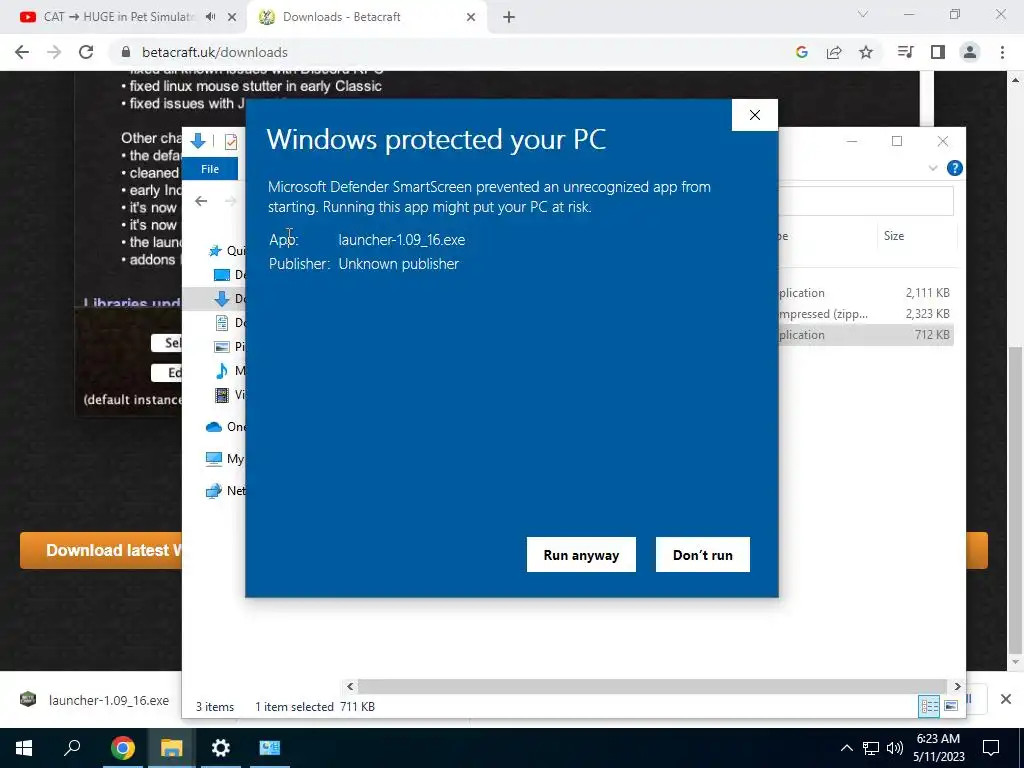The image size is (1024, 768).
Task: Switch File Explorer to large icons view
Action: click(951, 706)
